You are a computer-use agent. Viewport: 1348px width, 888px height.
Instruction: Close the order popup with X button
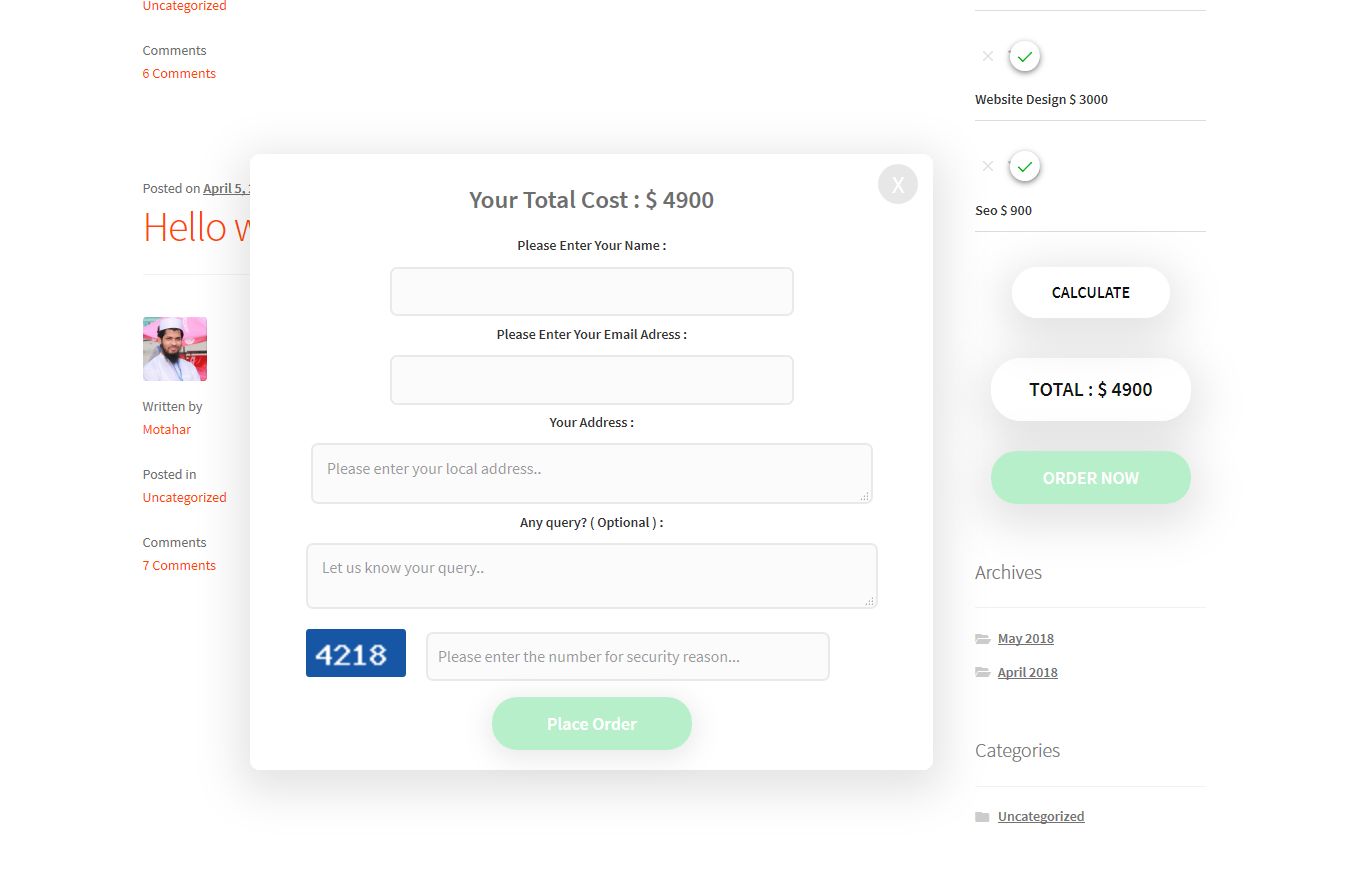pyautogui.click(x=897, y=184)
